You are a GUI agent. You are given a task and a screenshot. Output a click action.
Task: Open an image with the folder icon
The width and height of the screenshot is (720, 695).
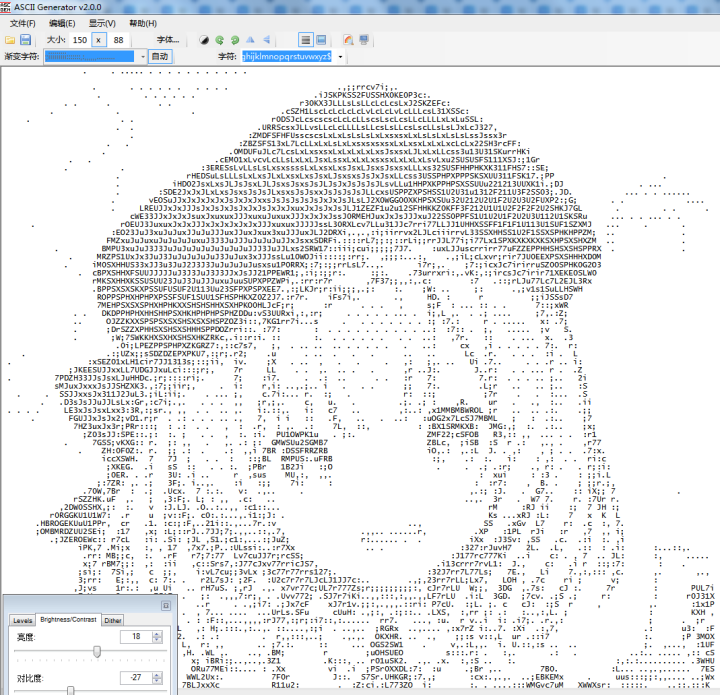pos(10,40)
